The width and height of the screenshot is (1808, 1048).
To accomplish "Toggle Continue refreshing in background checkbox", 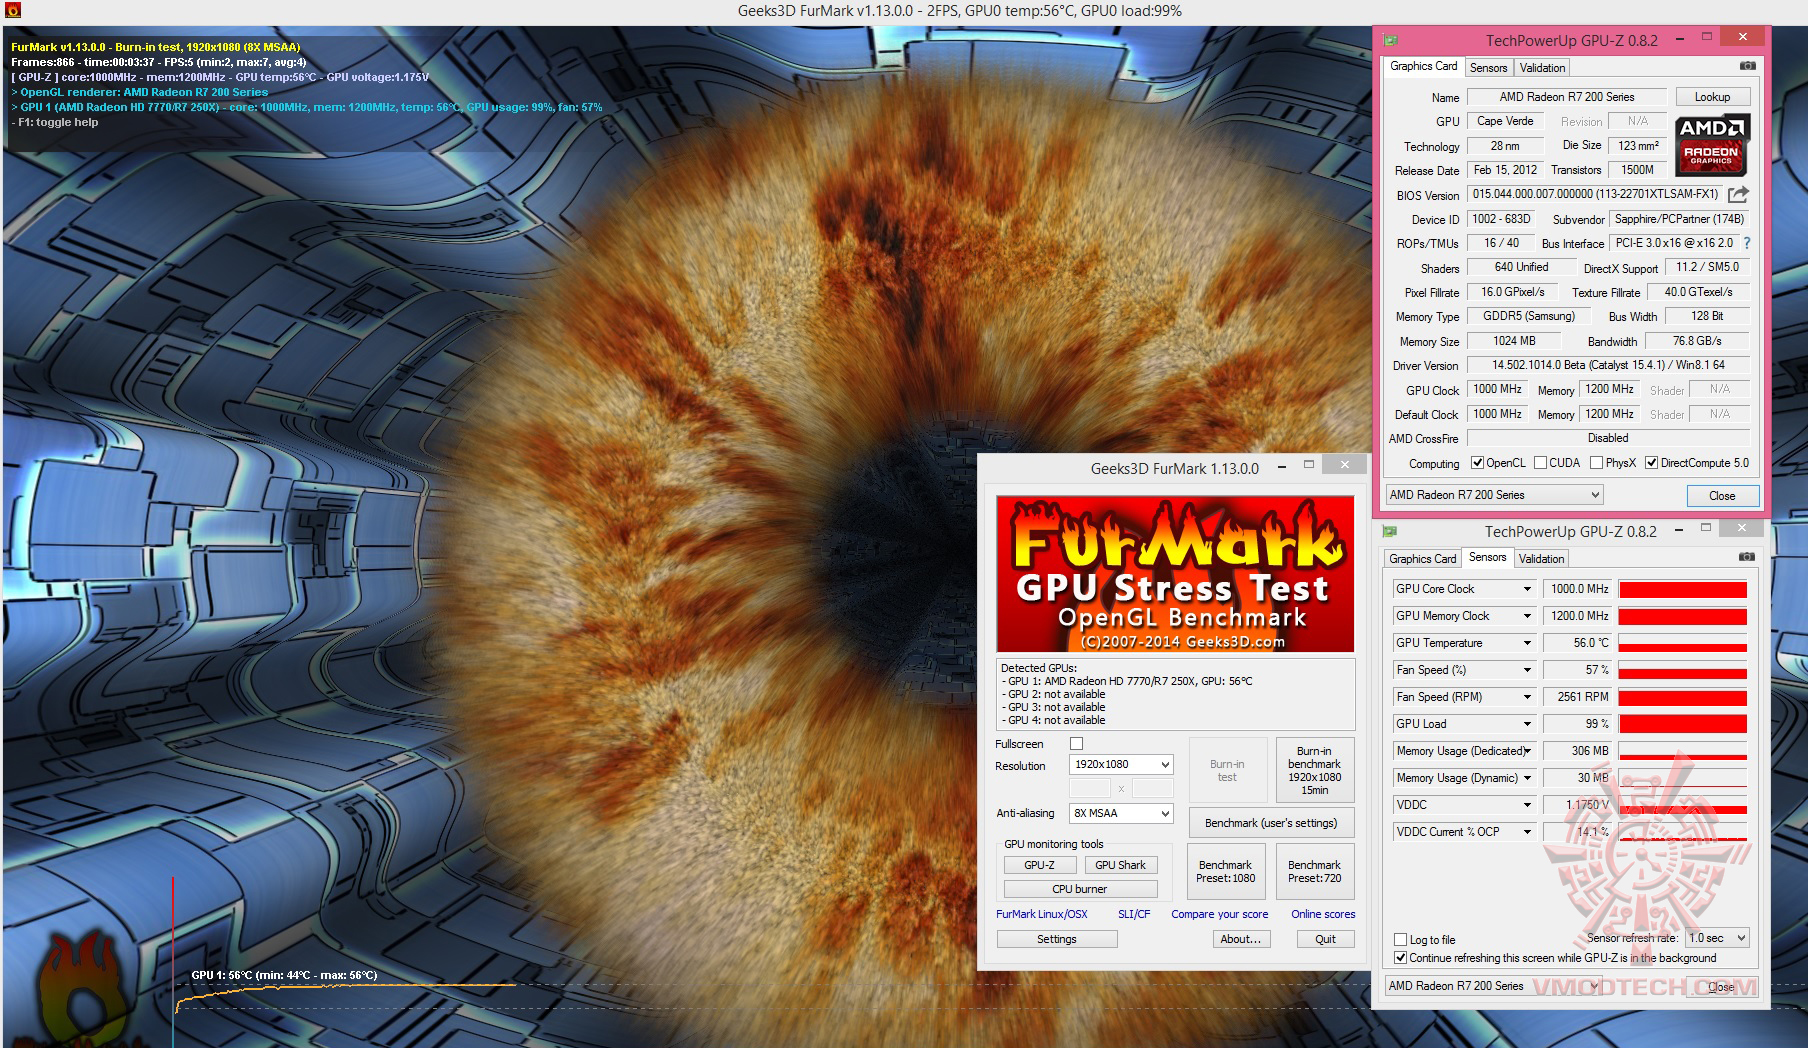I will point(1401,958).
